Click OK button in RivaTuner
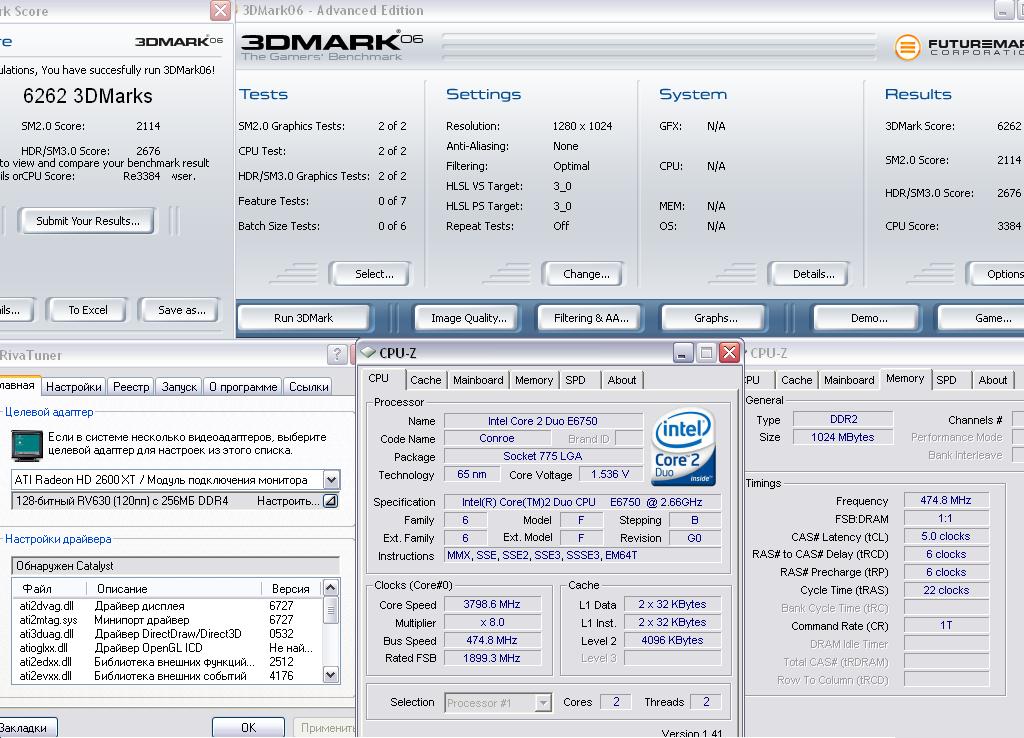Image resolution: width=1024 pixels, height=738 pixels. (248, 728)
